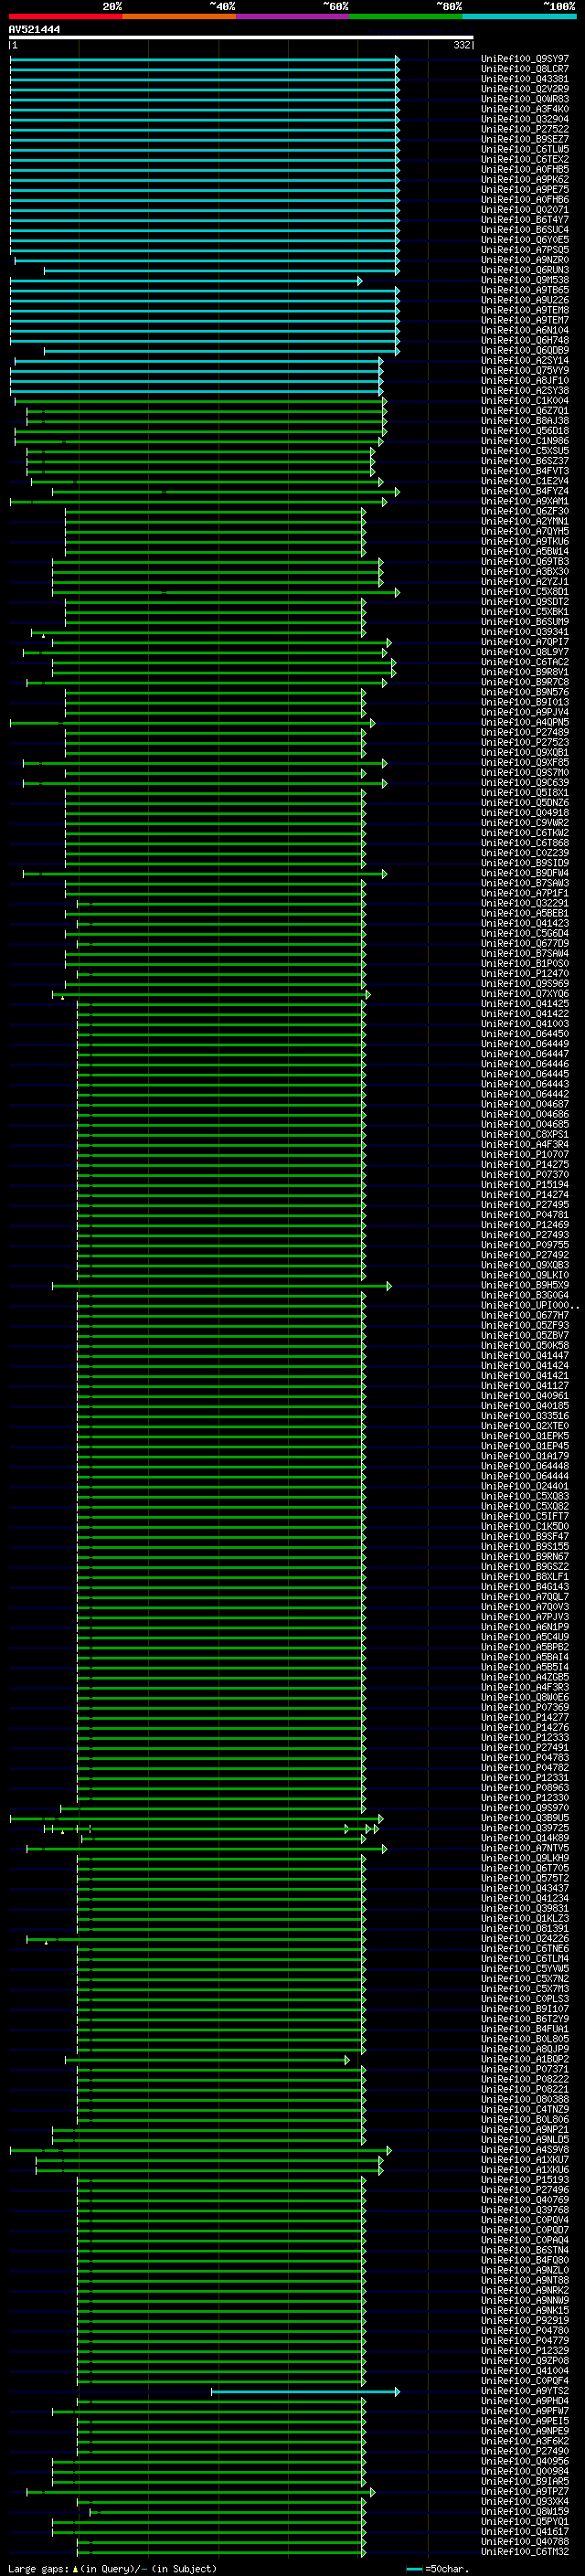Select the UniRef100_A5BPB2 hit label

[x=524, y=1647]
